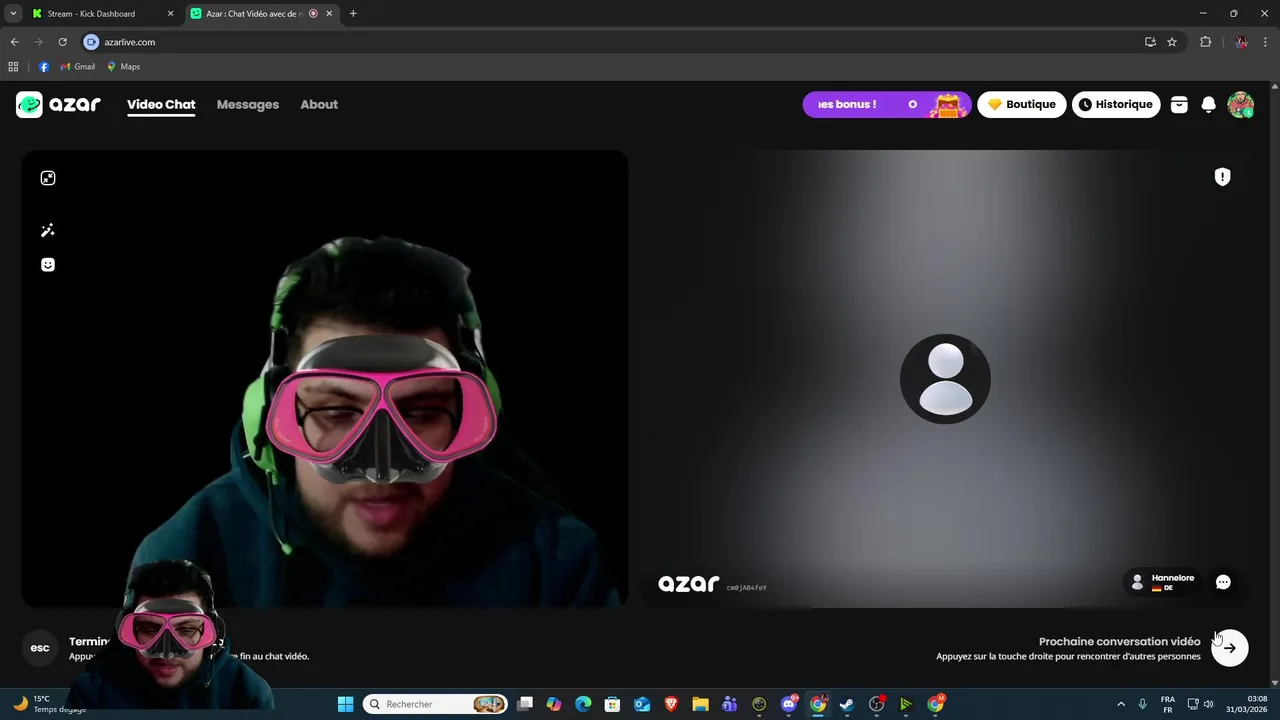Screen dimensions: 1280x720
Task: Open the About page
Action: point(319,104)
